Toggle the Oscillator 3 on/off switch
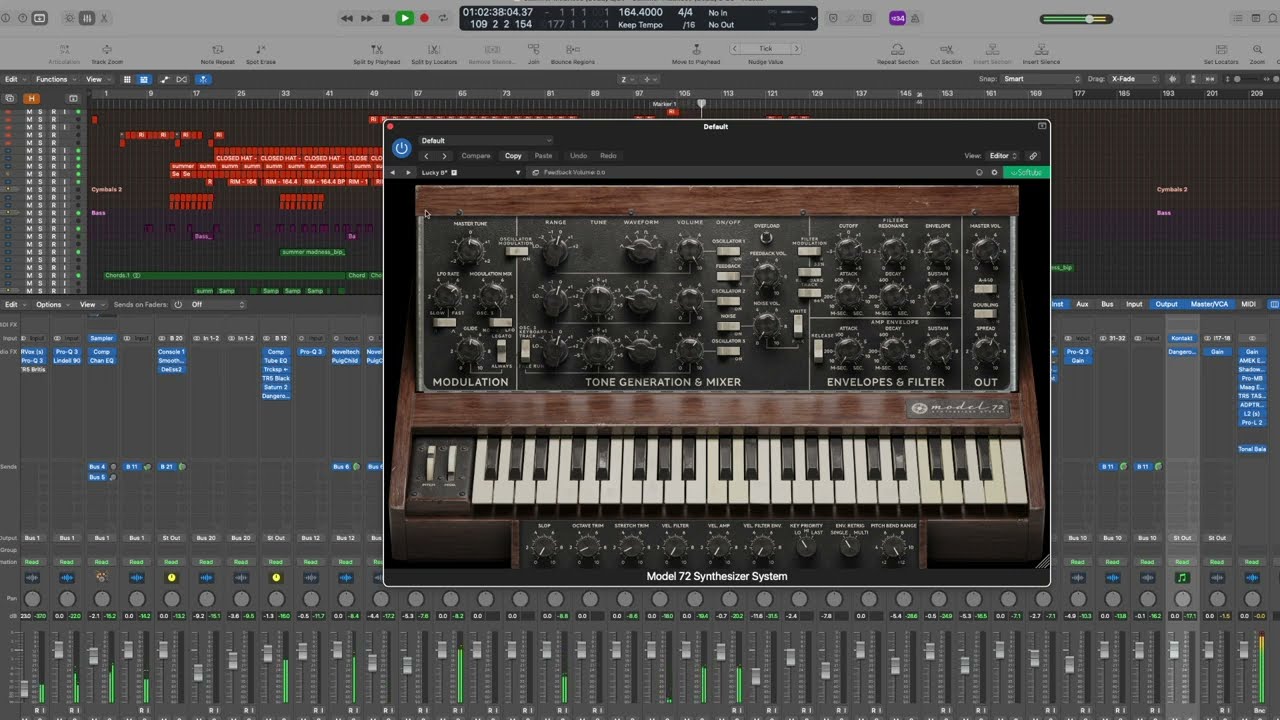The image size is (1280, 720). 729,352
